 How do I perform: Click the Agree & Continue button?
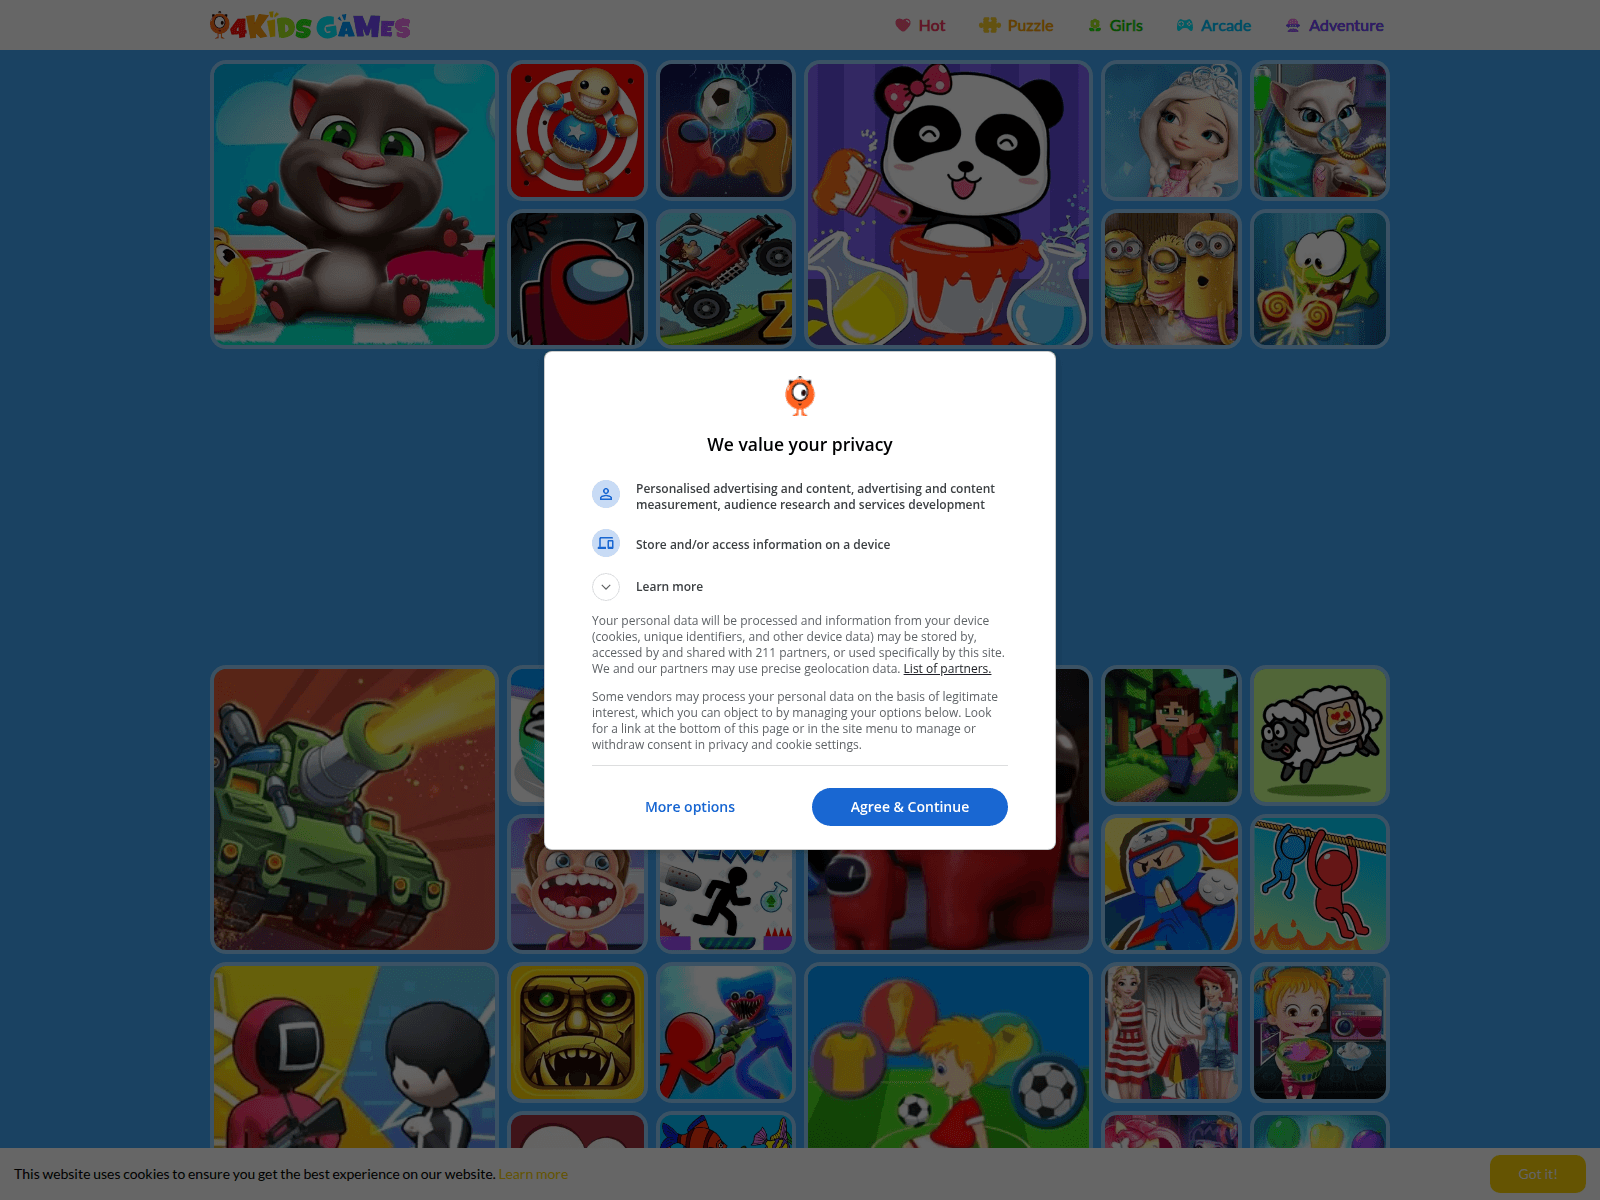(910, 807)
